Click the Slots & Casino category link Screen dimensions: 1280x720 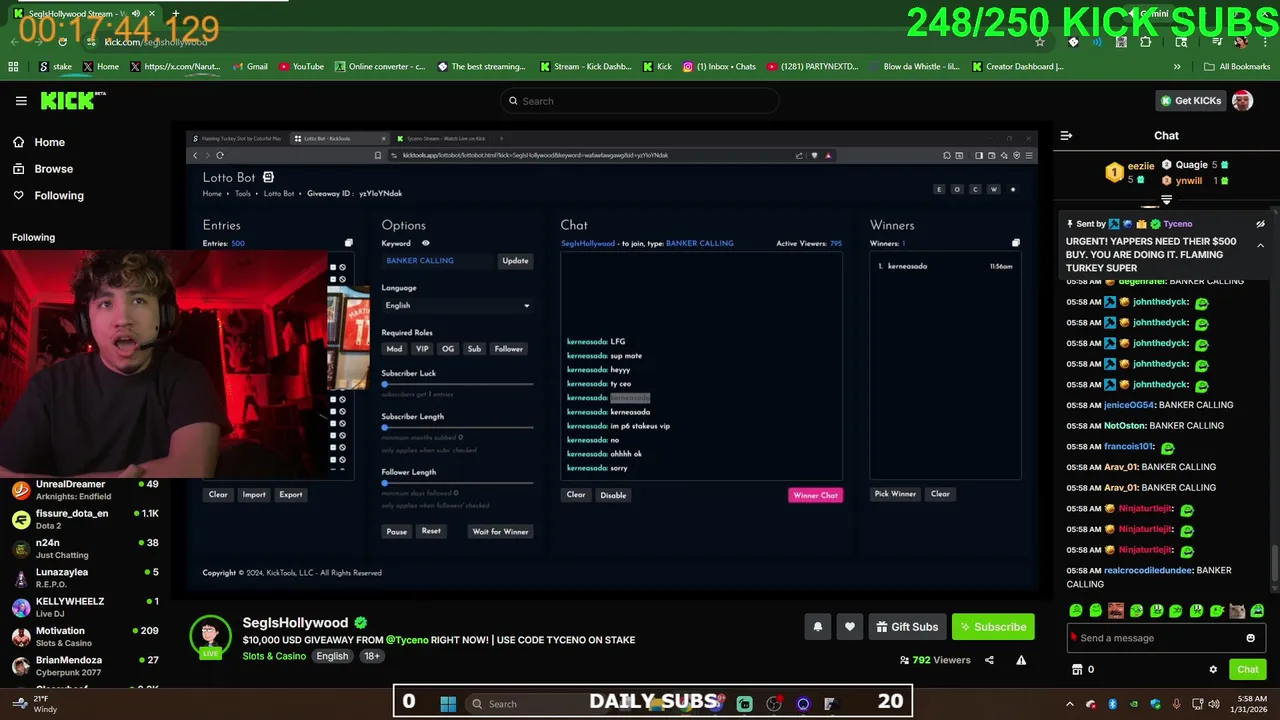point(274,656)
